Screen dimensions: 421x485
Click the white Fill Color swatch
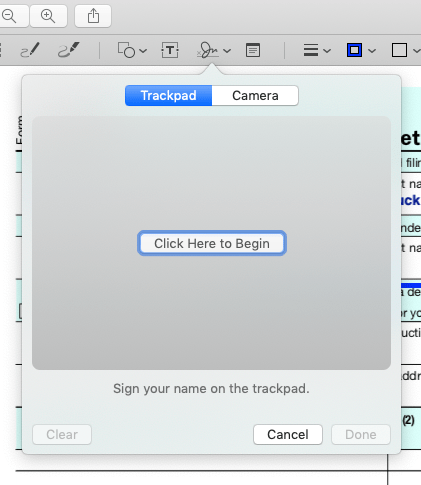click(x=399, y=50)
